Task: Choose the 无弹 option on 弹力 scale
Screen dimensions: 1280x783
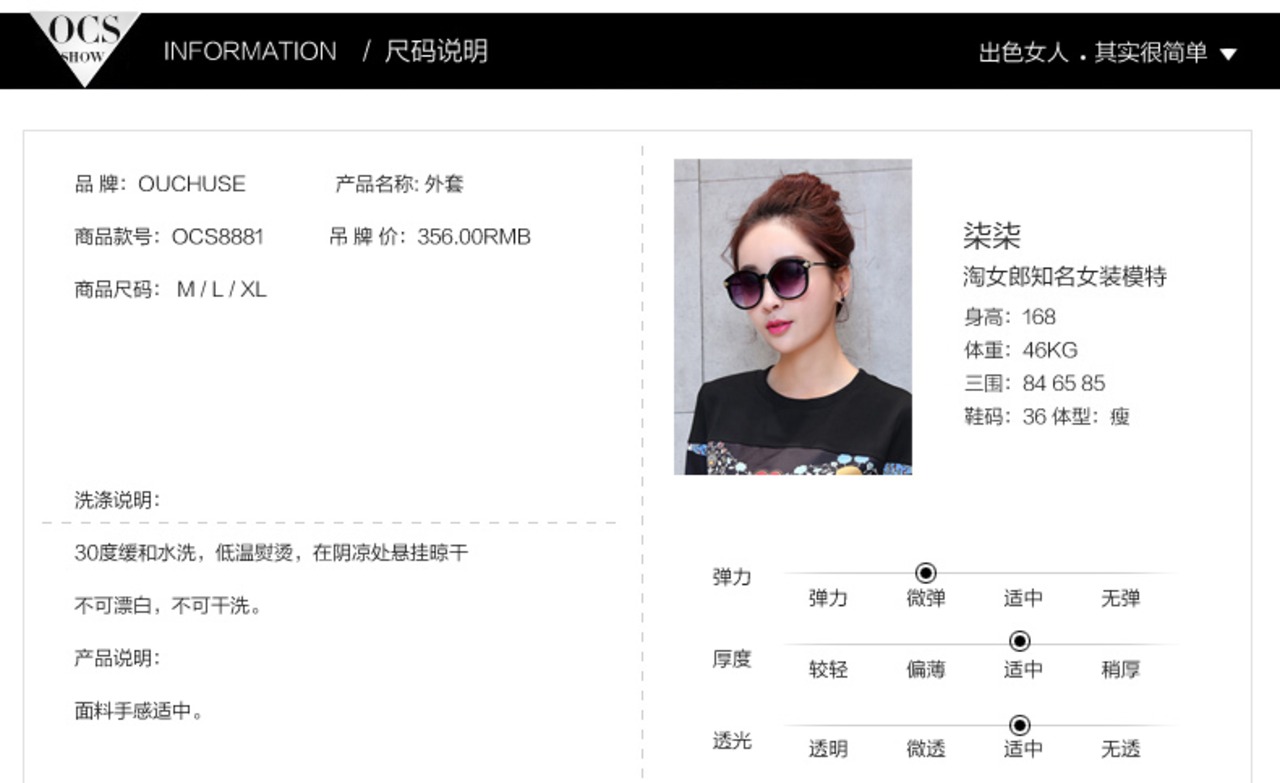Action: pos(1120,598)
